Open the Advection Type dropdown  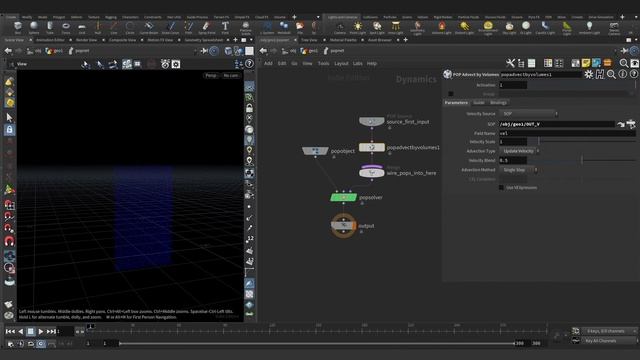(520, 151)
